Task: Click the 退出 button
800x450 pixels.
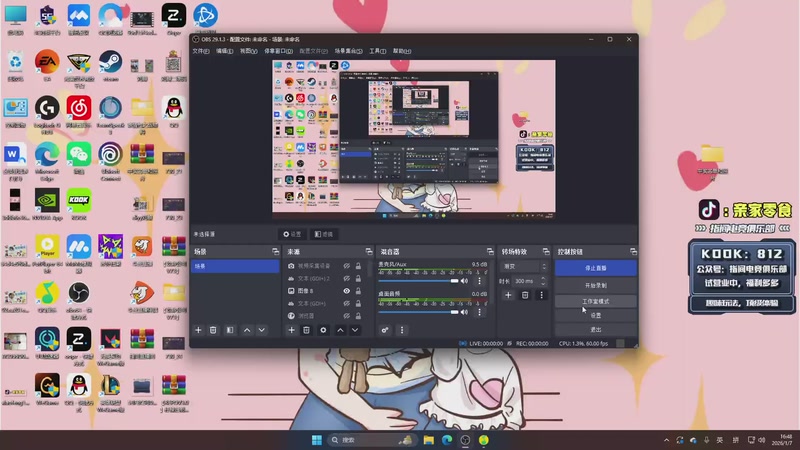Action: (595, 330)
